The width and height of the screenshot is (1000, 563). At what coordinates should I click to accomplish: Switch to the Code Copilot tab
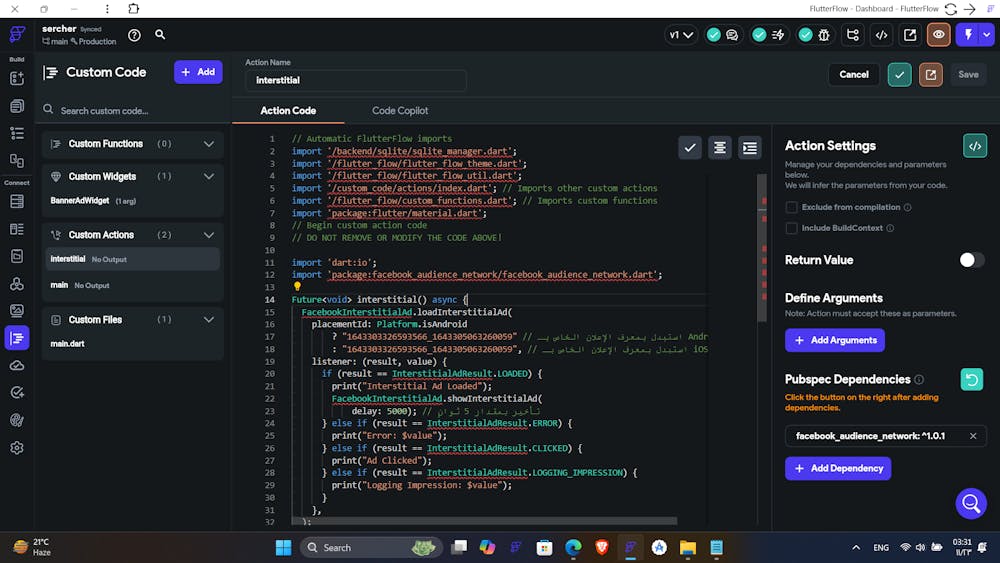pos(400,111)
